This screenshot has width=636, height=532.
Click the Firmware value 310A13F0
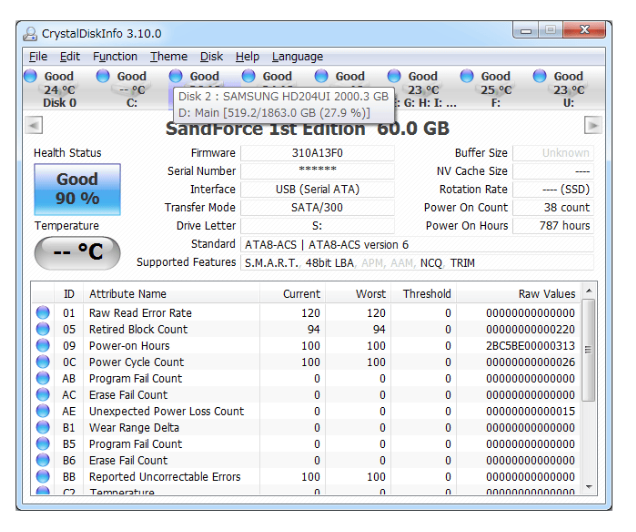317,153
